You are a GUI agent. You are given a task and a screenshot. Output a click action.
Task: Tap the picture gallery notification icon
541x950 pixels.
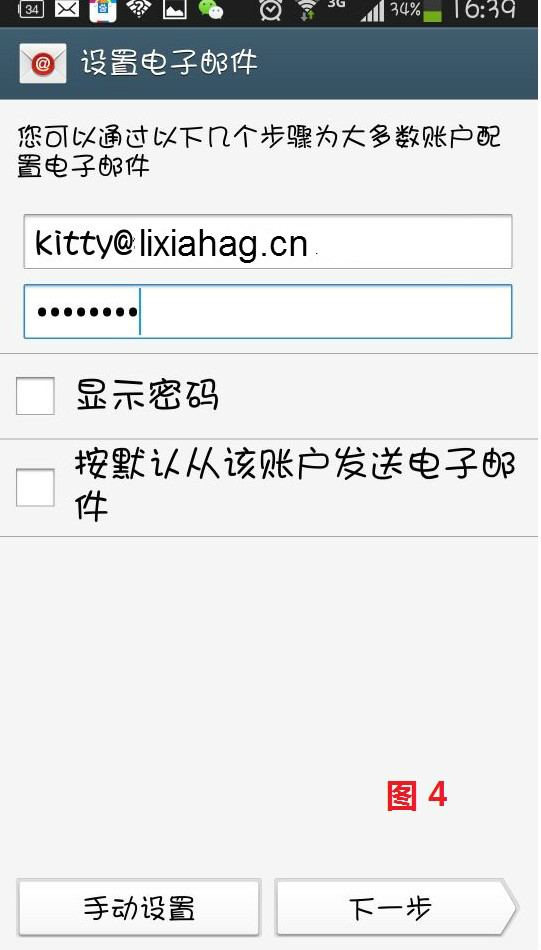pos(174,10)
